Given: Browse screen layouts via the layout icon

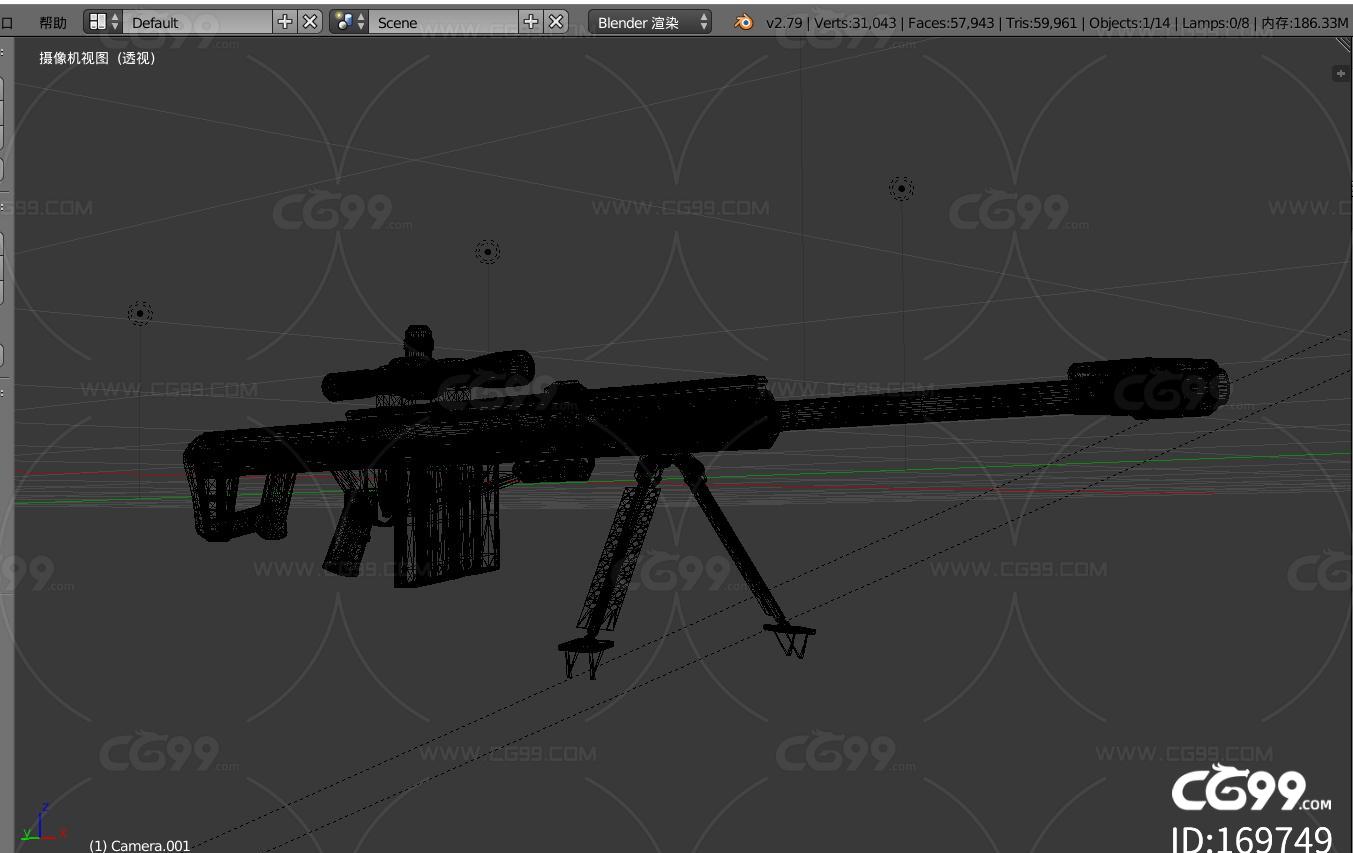Looking at the screenshot, I should click(x=104, y=22).
